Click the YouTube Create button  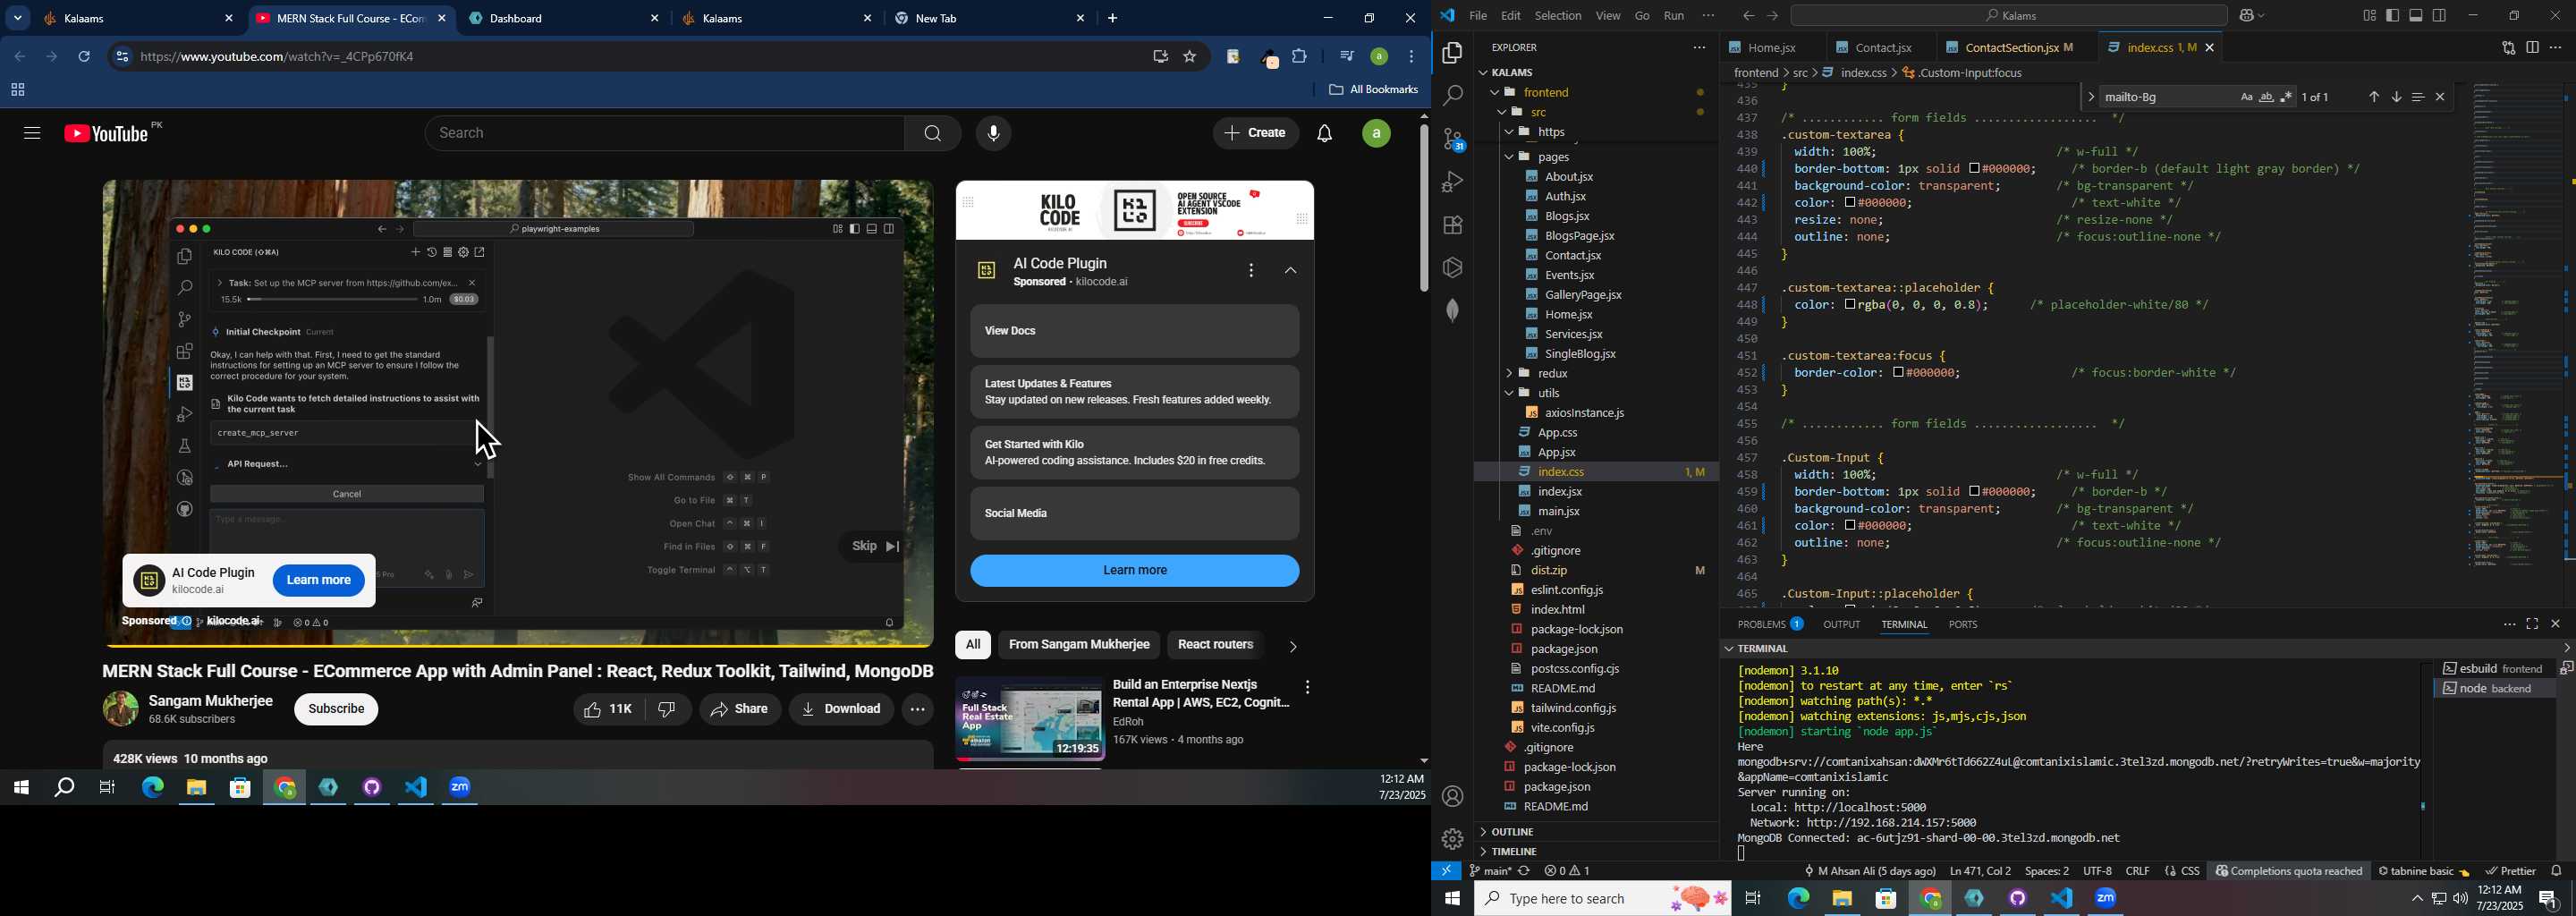click(x=1256, y=133)
